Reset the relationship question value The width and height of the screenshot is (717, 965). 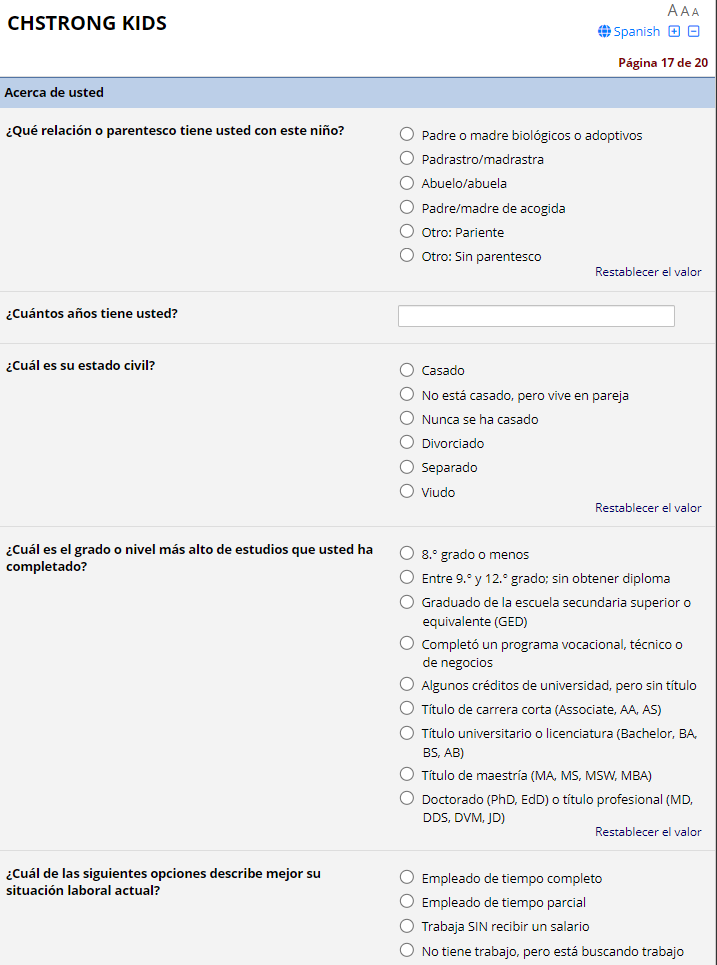[x=648, y=272]
